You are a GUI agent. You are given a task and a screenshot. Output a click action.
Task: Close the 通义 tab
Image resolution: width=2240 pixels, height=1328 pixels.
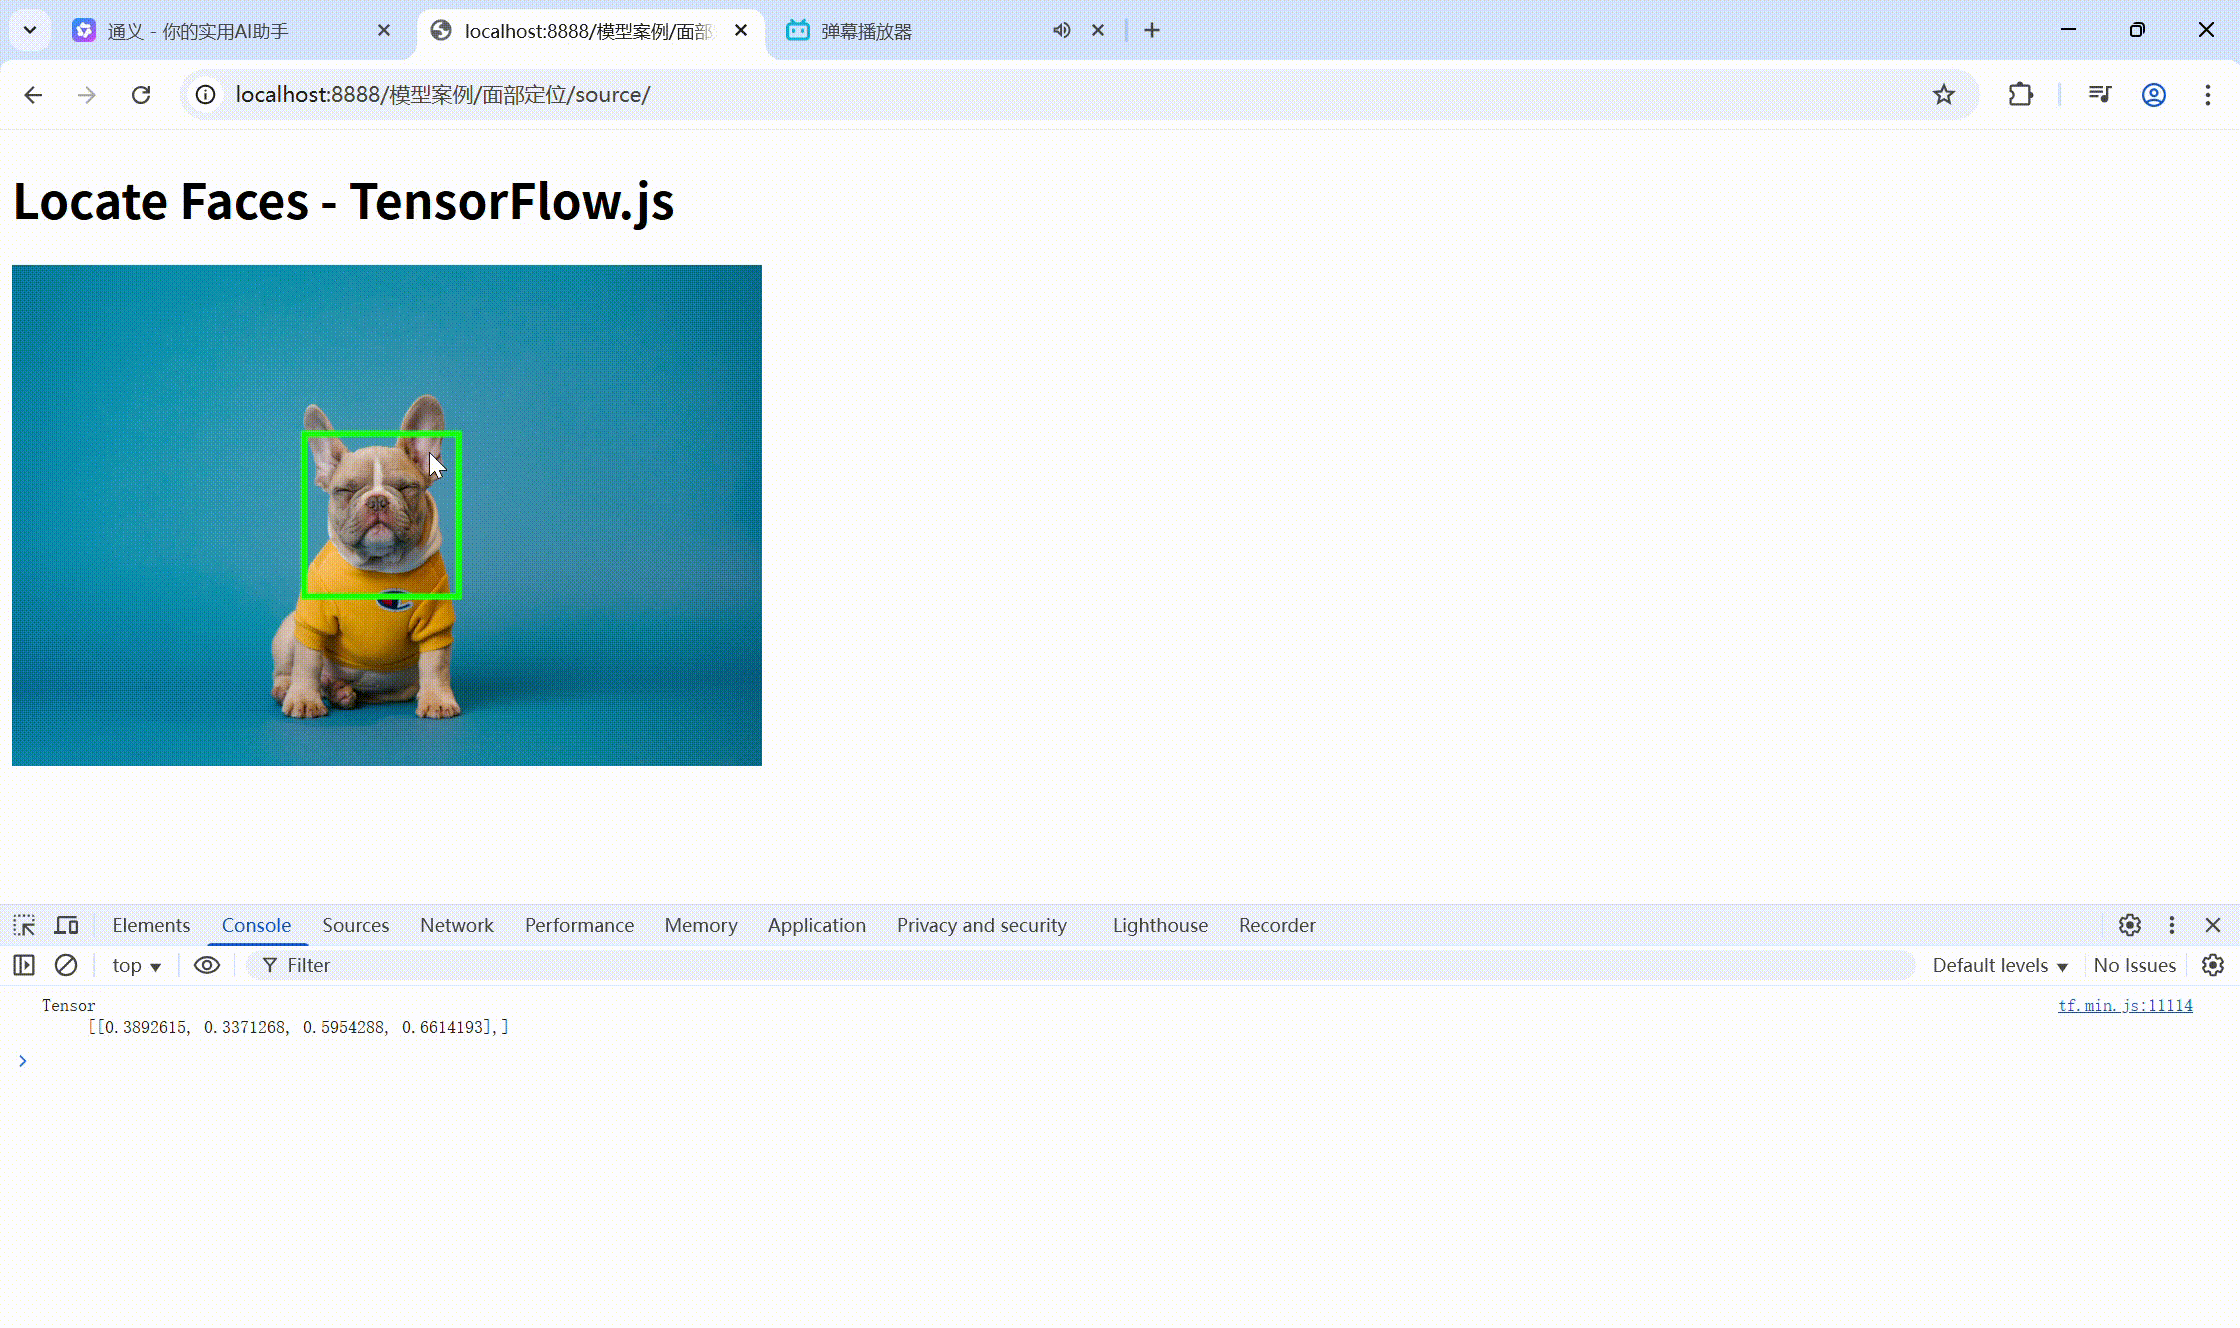click(x=384, y=31)
